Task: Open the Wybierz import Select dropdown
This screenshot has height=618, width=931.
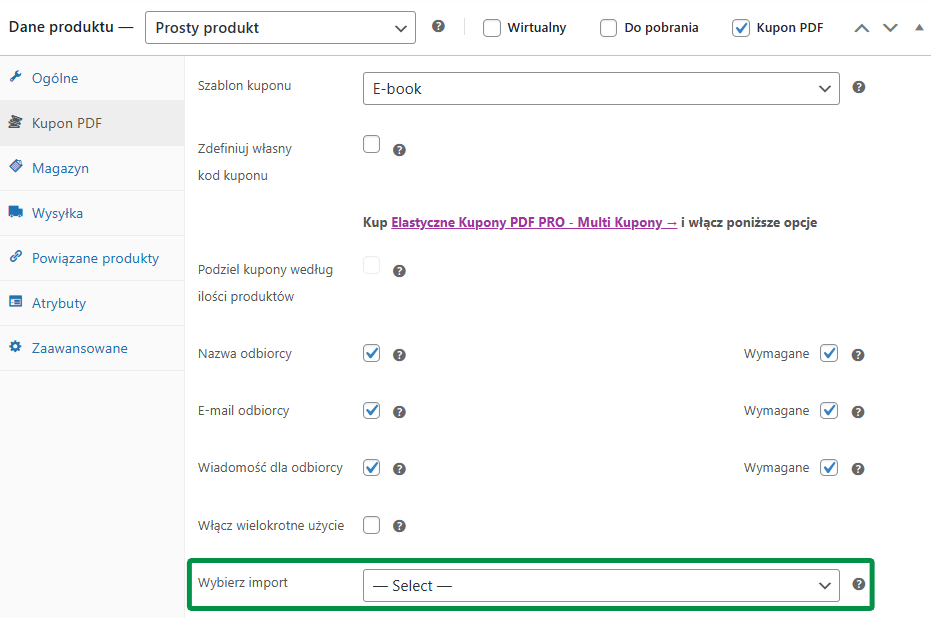Action: click(600, 585)
